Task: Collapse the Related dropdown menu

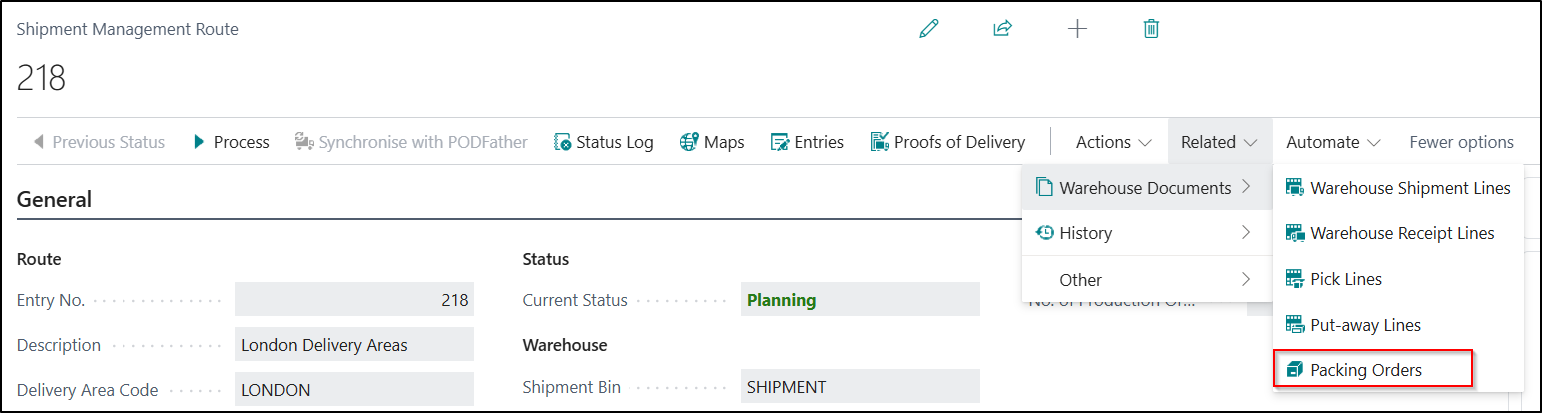Action: [x=1218, y=142]
